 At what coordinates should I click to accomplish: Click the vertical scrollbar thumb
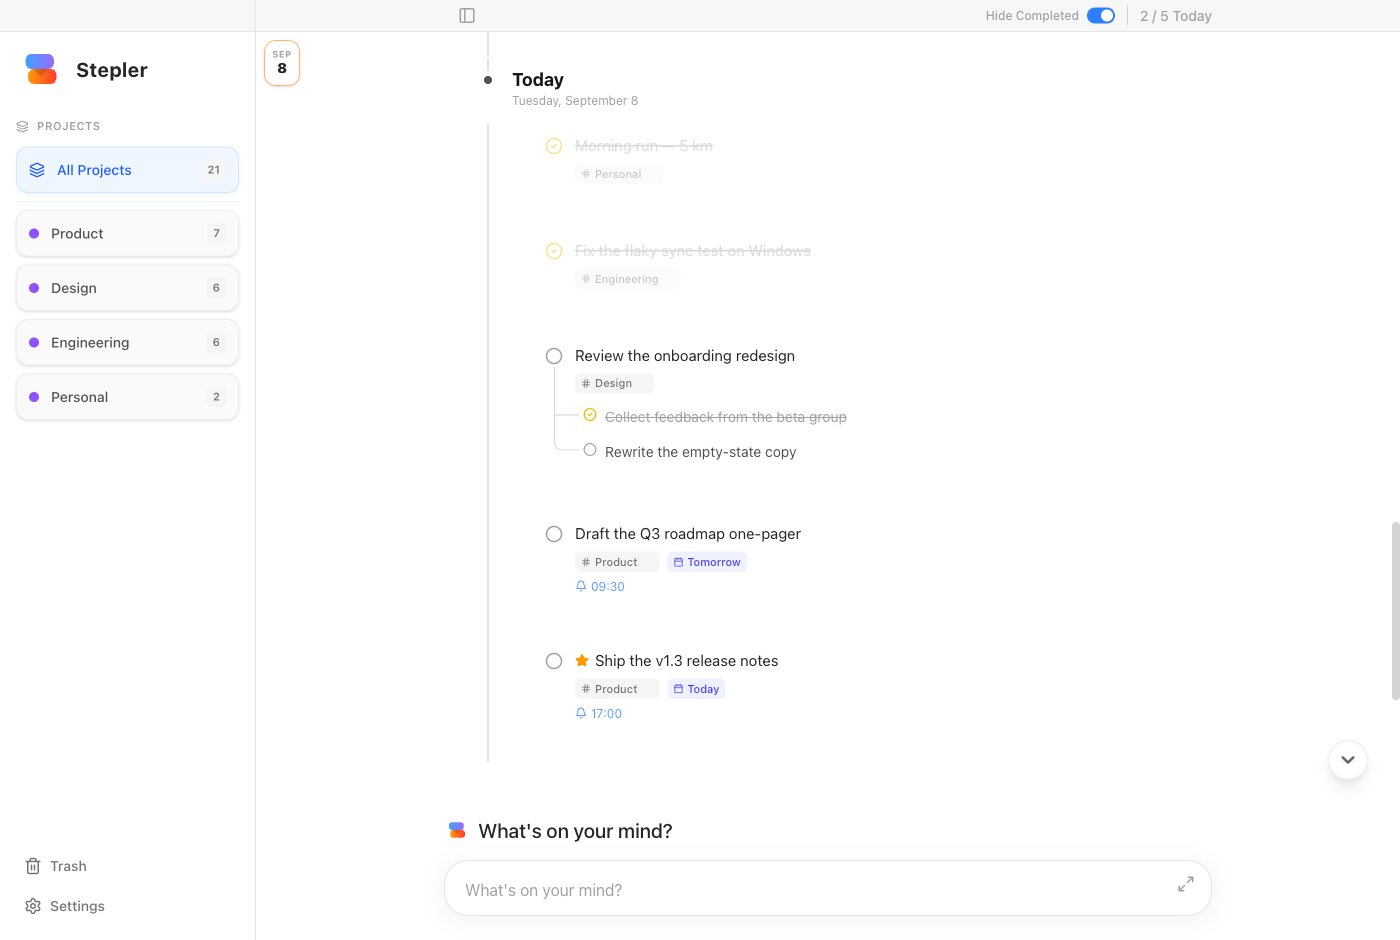click(x=1396, y=610)
